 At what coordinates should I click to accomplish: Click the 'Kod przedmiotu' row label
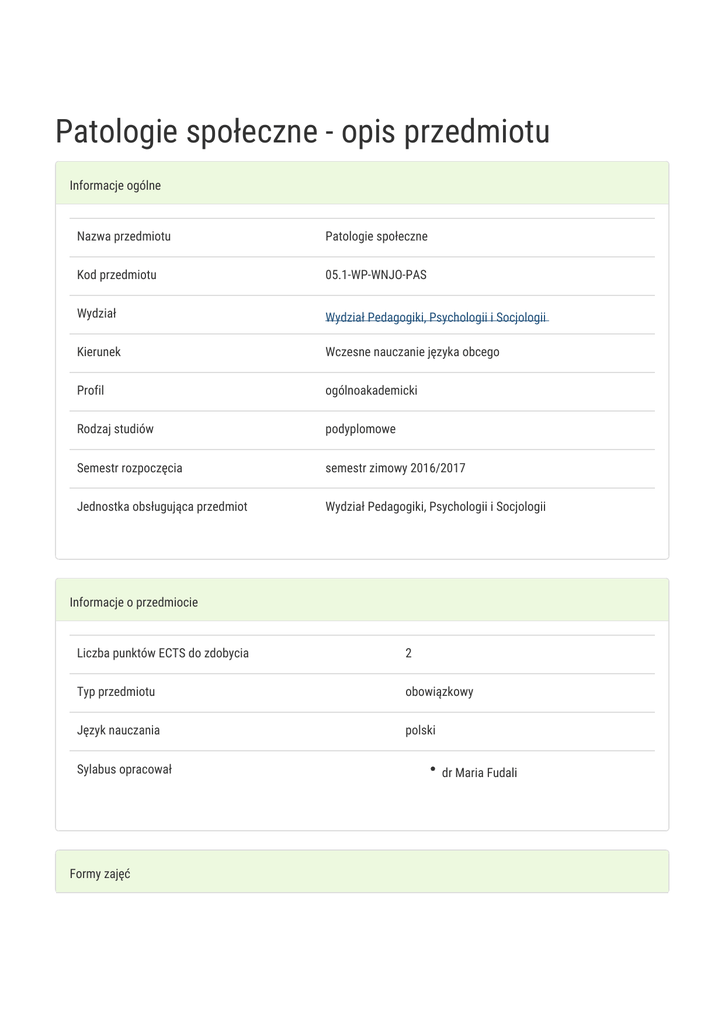[x=117, y=275]
